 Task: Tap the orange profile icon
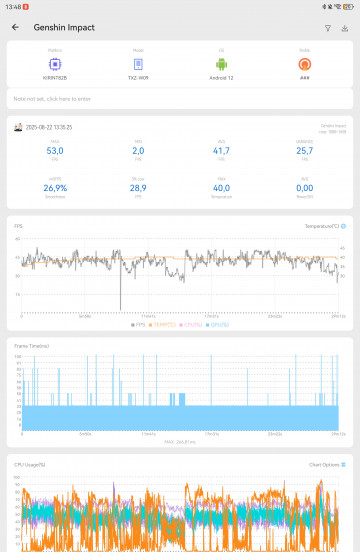click(x=304, y=64)
